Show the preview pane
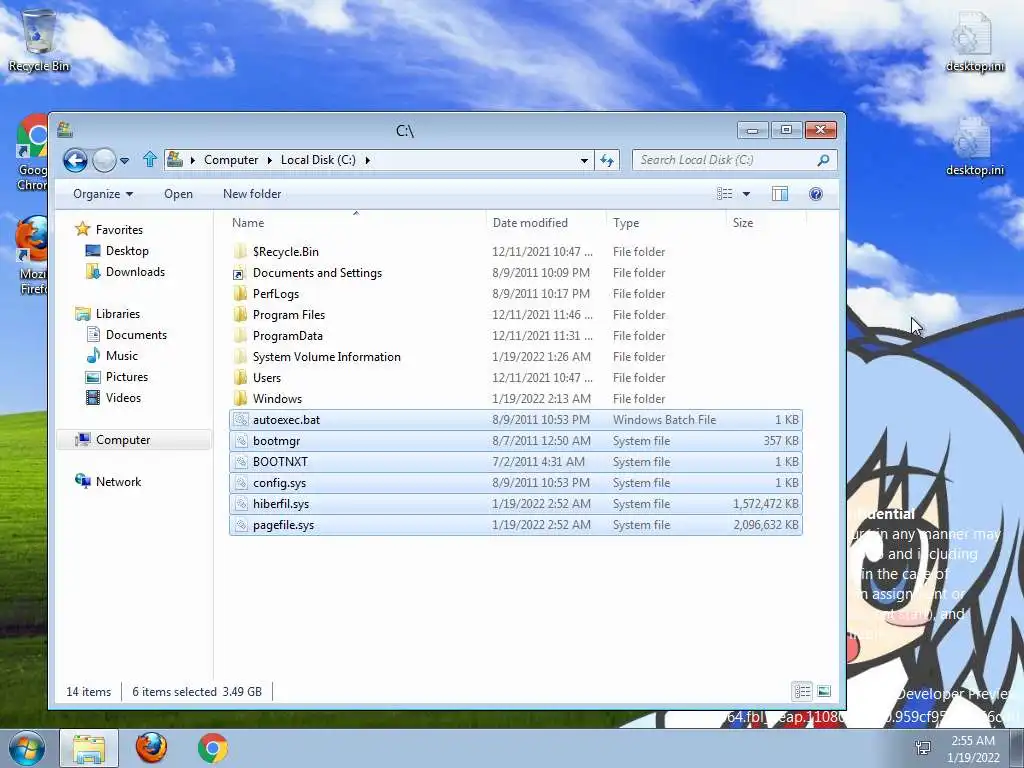 [780, 193]
